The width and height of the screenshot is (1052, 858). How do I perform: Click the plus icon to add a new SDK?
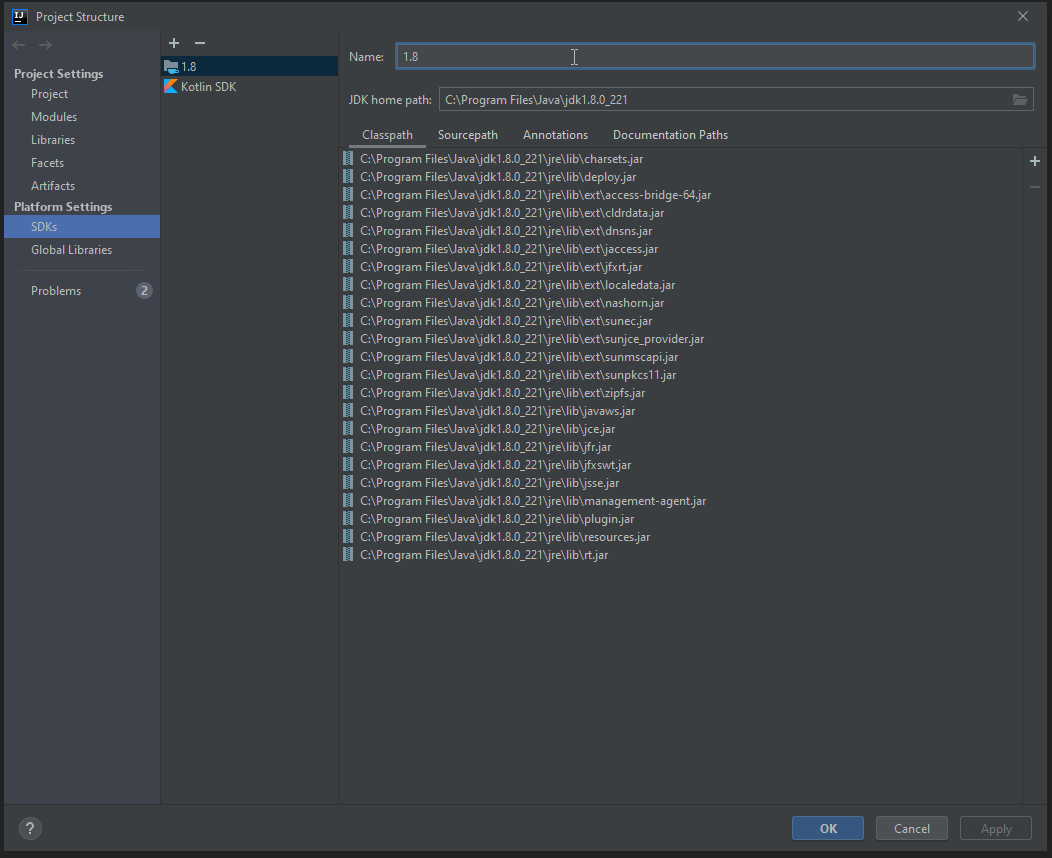point(173,43)
